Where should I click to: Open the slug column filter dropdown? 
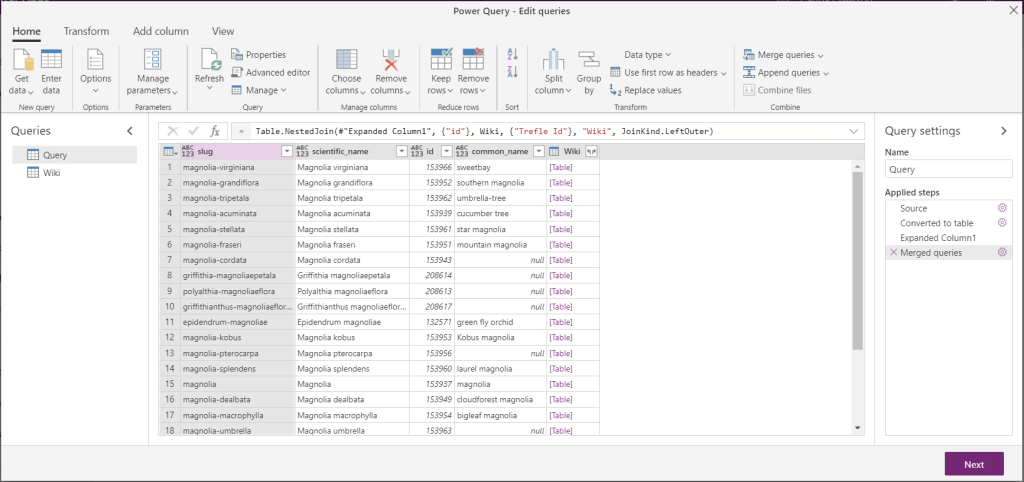click(x=287, y=151)
